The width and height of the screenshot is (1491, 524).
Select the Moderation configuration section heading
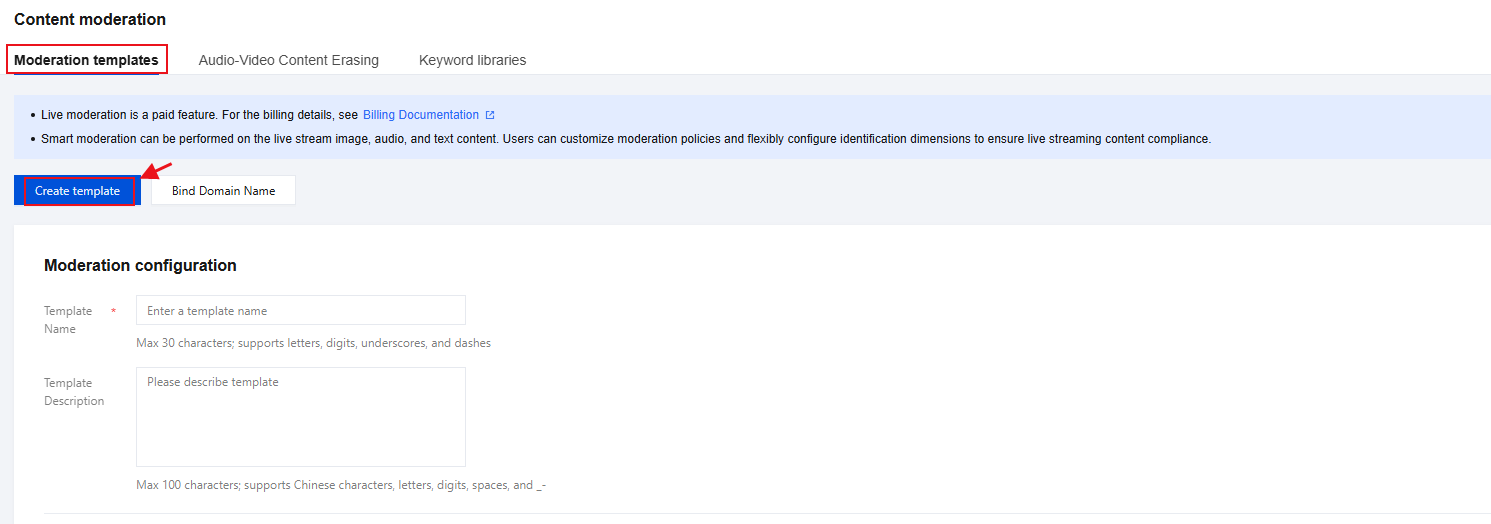[140, 265]
